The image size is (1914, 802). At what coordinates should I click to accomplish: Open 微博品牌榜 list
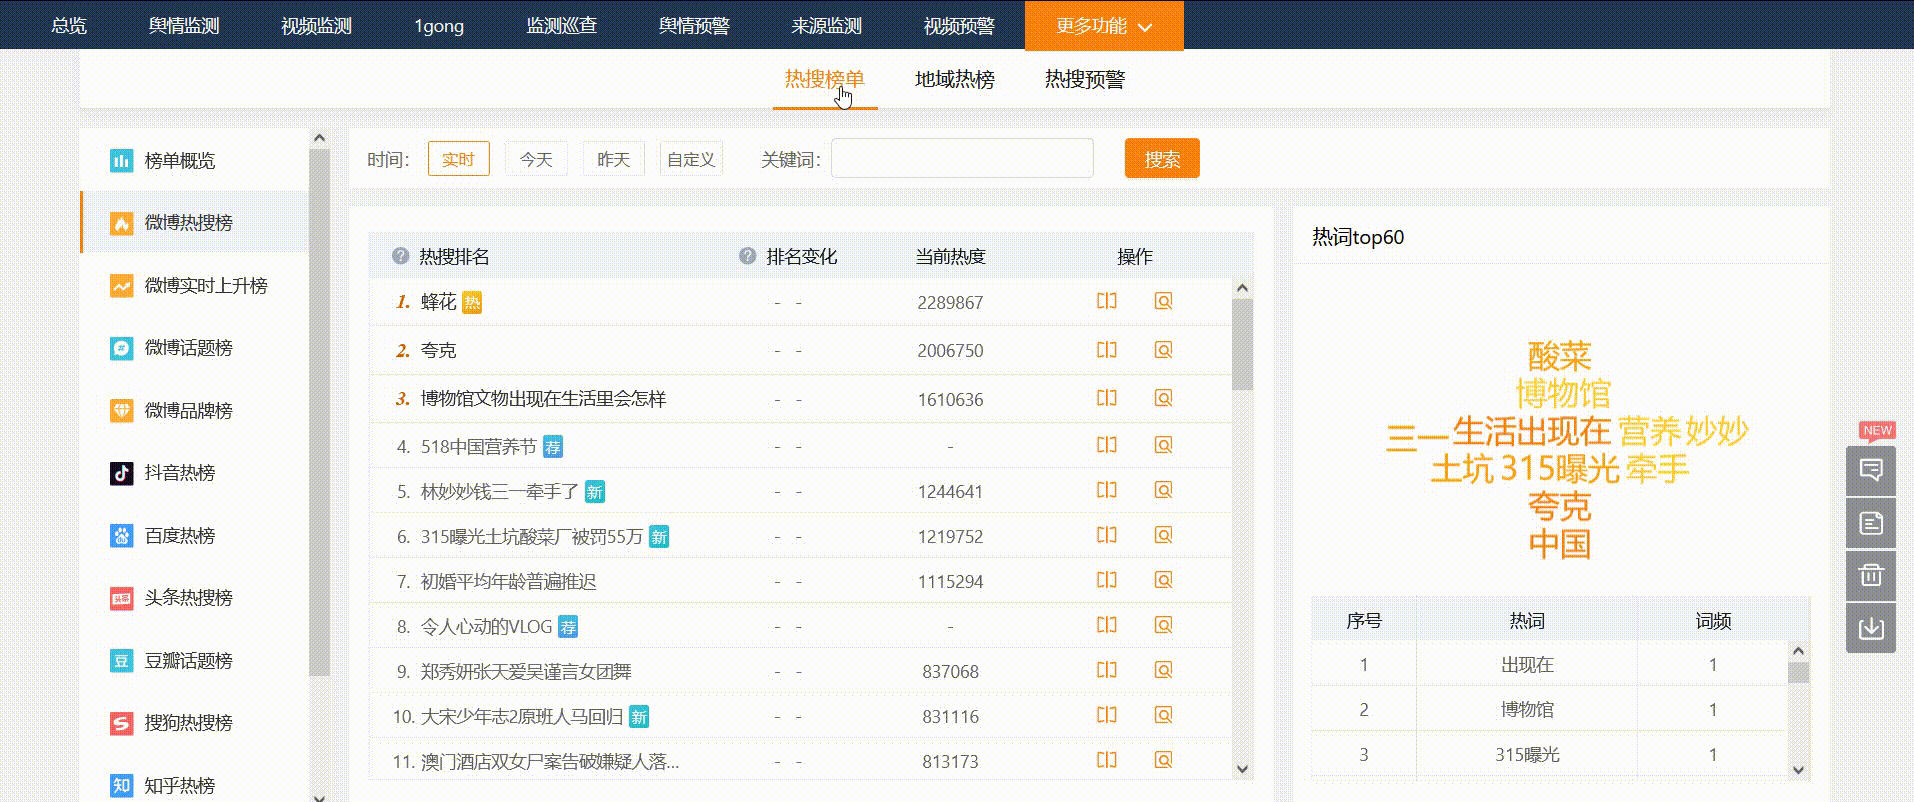(188, 411)
